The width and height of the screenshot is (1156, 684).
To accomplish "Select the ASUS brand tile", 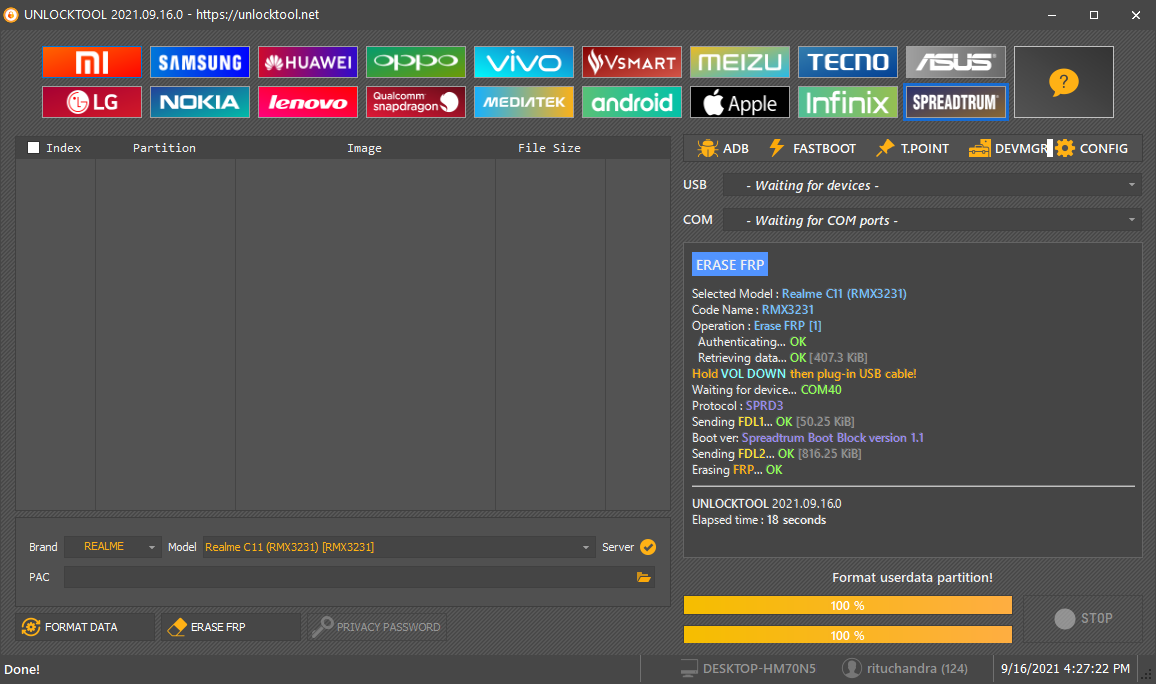I will pos(955,62).
